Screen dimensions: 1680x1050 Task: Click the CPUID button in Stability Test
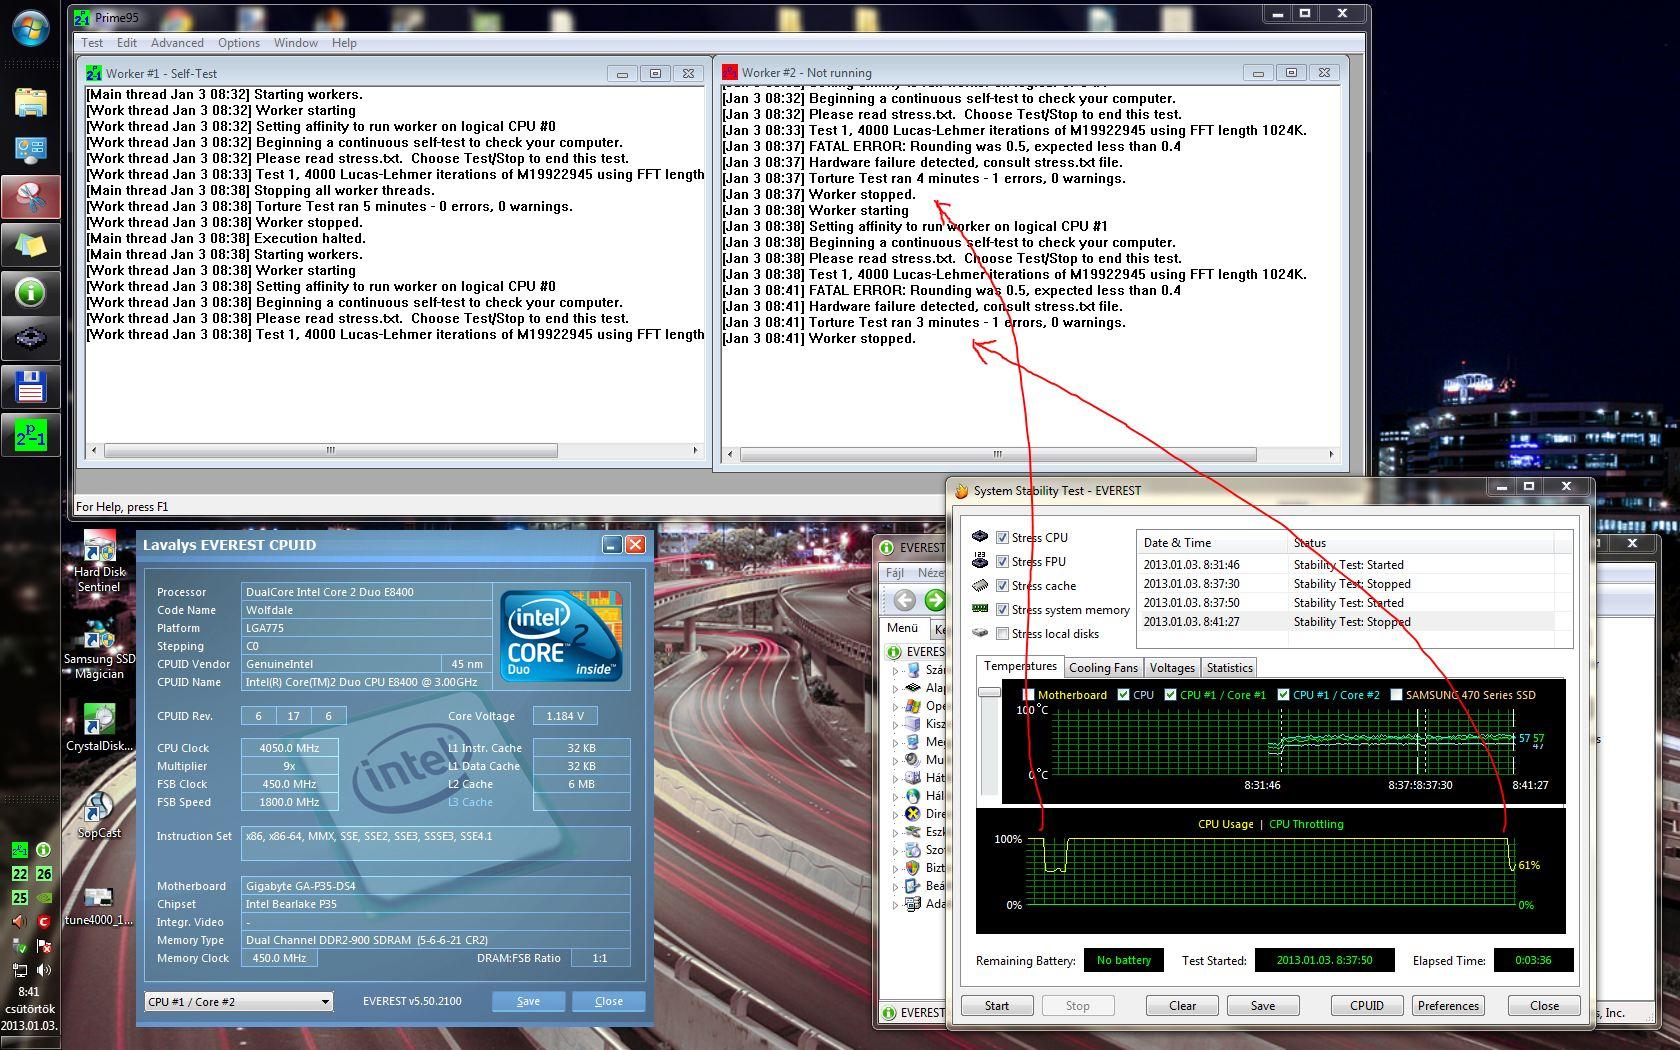point(1367,1006)
